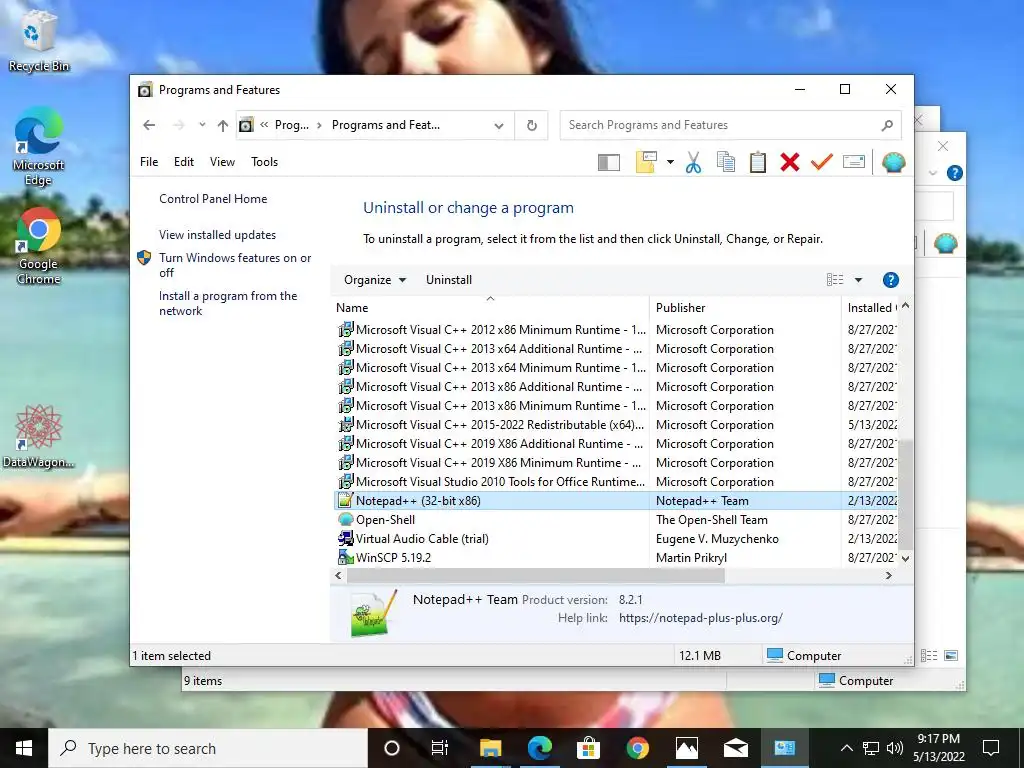Click the scroll right arrow of the list
Image resolution: width=1024 pixels, height=768 pixels.
pyautogui.click(x=888, y=575)
